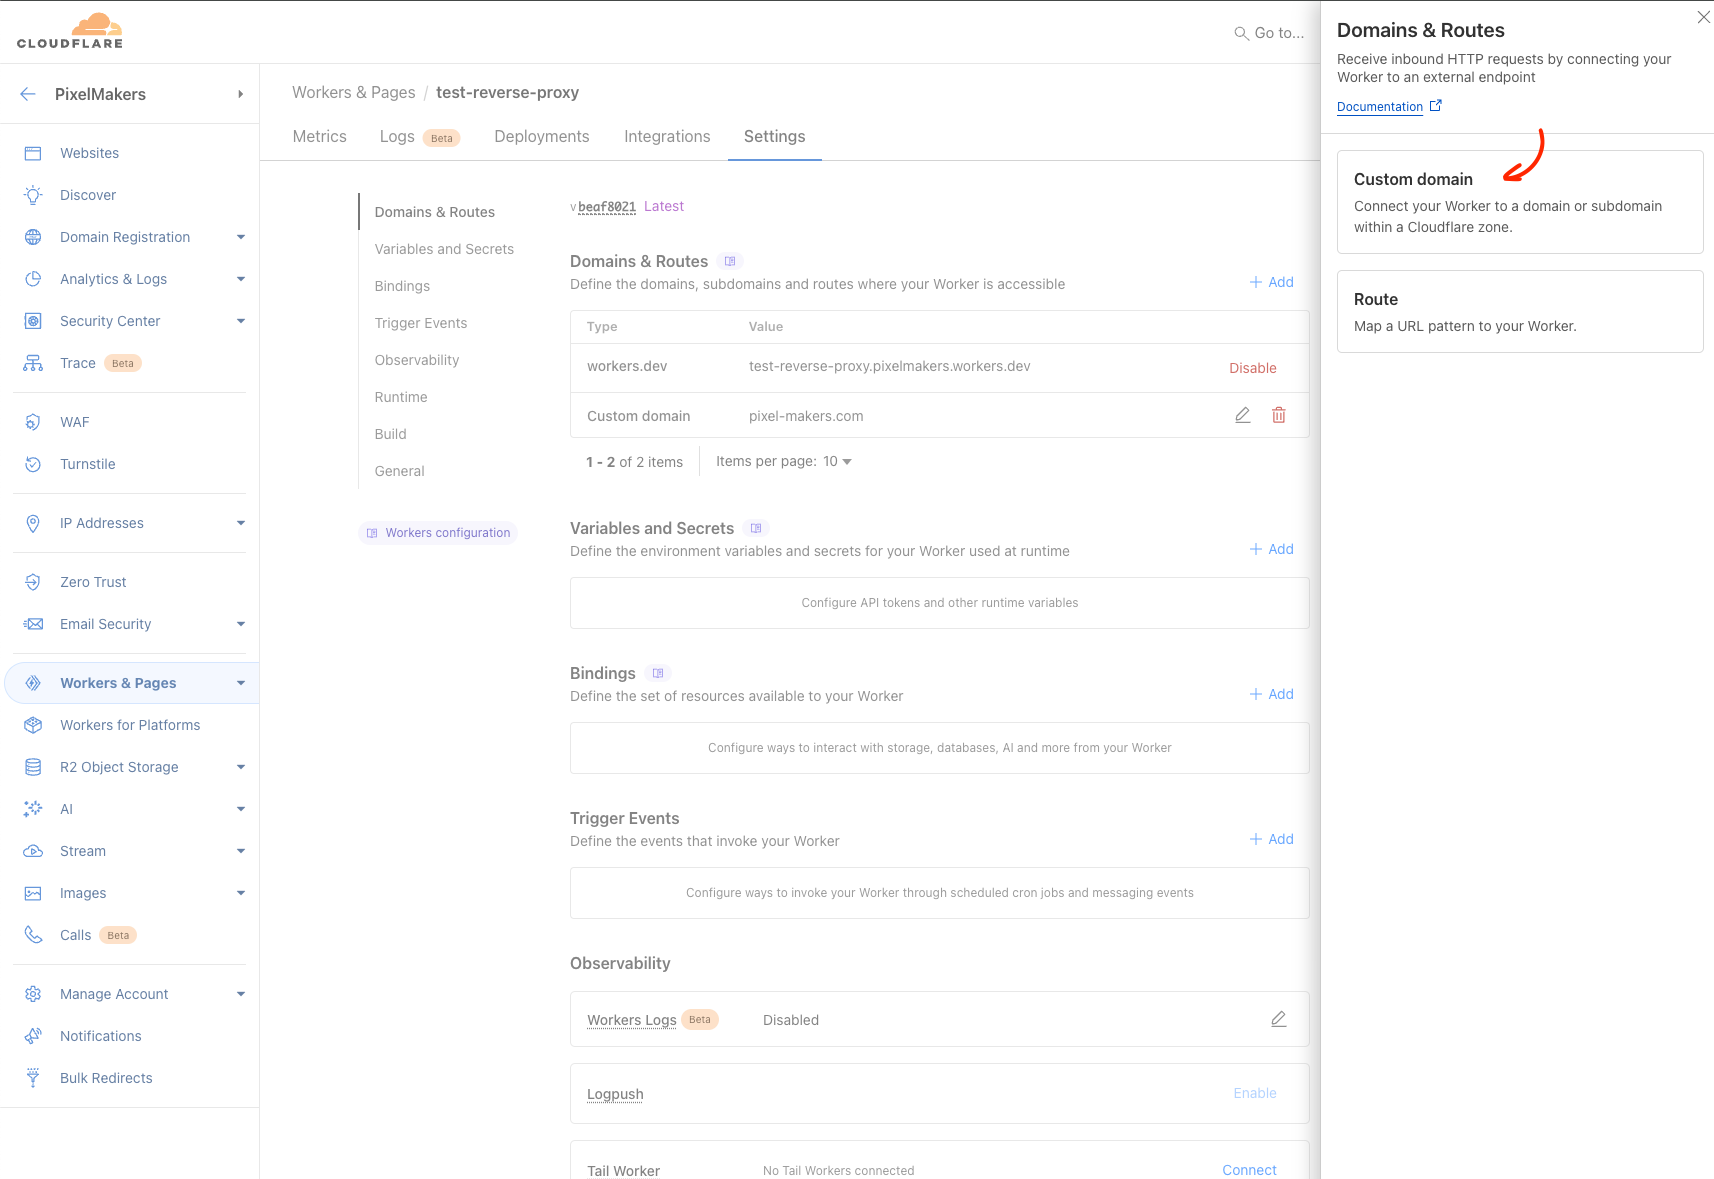Jump to Trigger Events settings section
The height and width of the screenshot is (1179, 1714).
421,323
